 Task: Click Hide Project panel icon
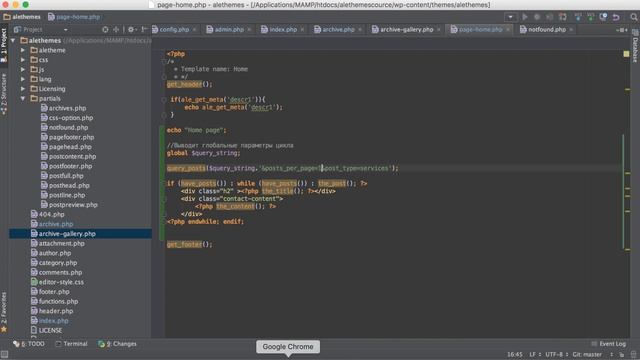point(144,29)
